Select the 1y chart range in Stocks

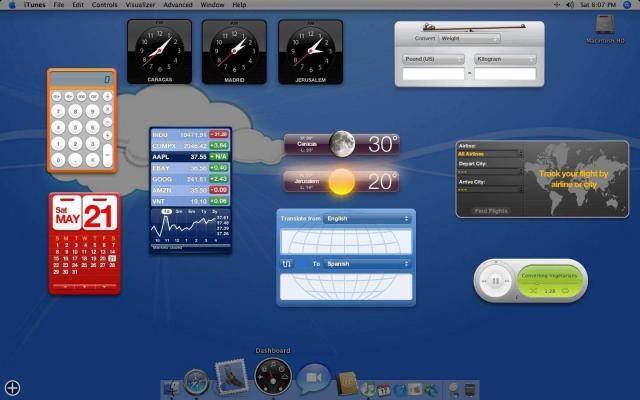click(203, 212)
